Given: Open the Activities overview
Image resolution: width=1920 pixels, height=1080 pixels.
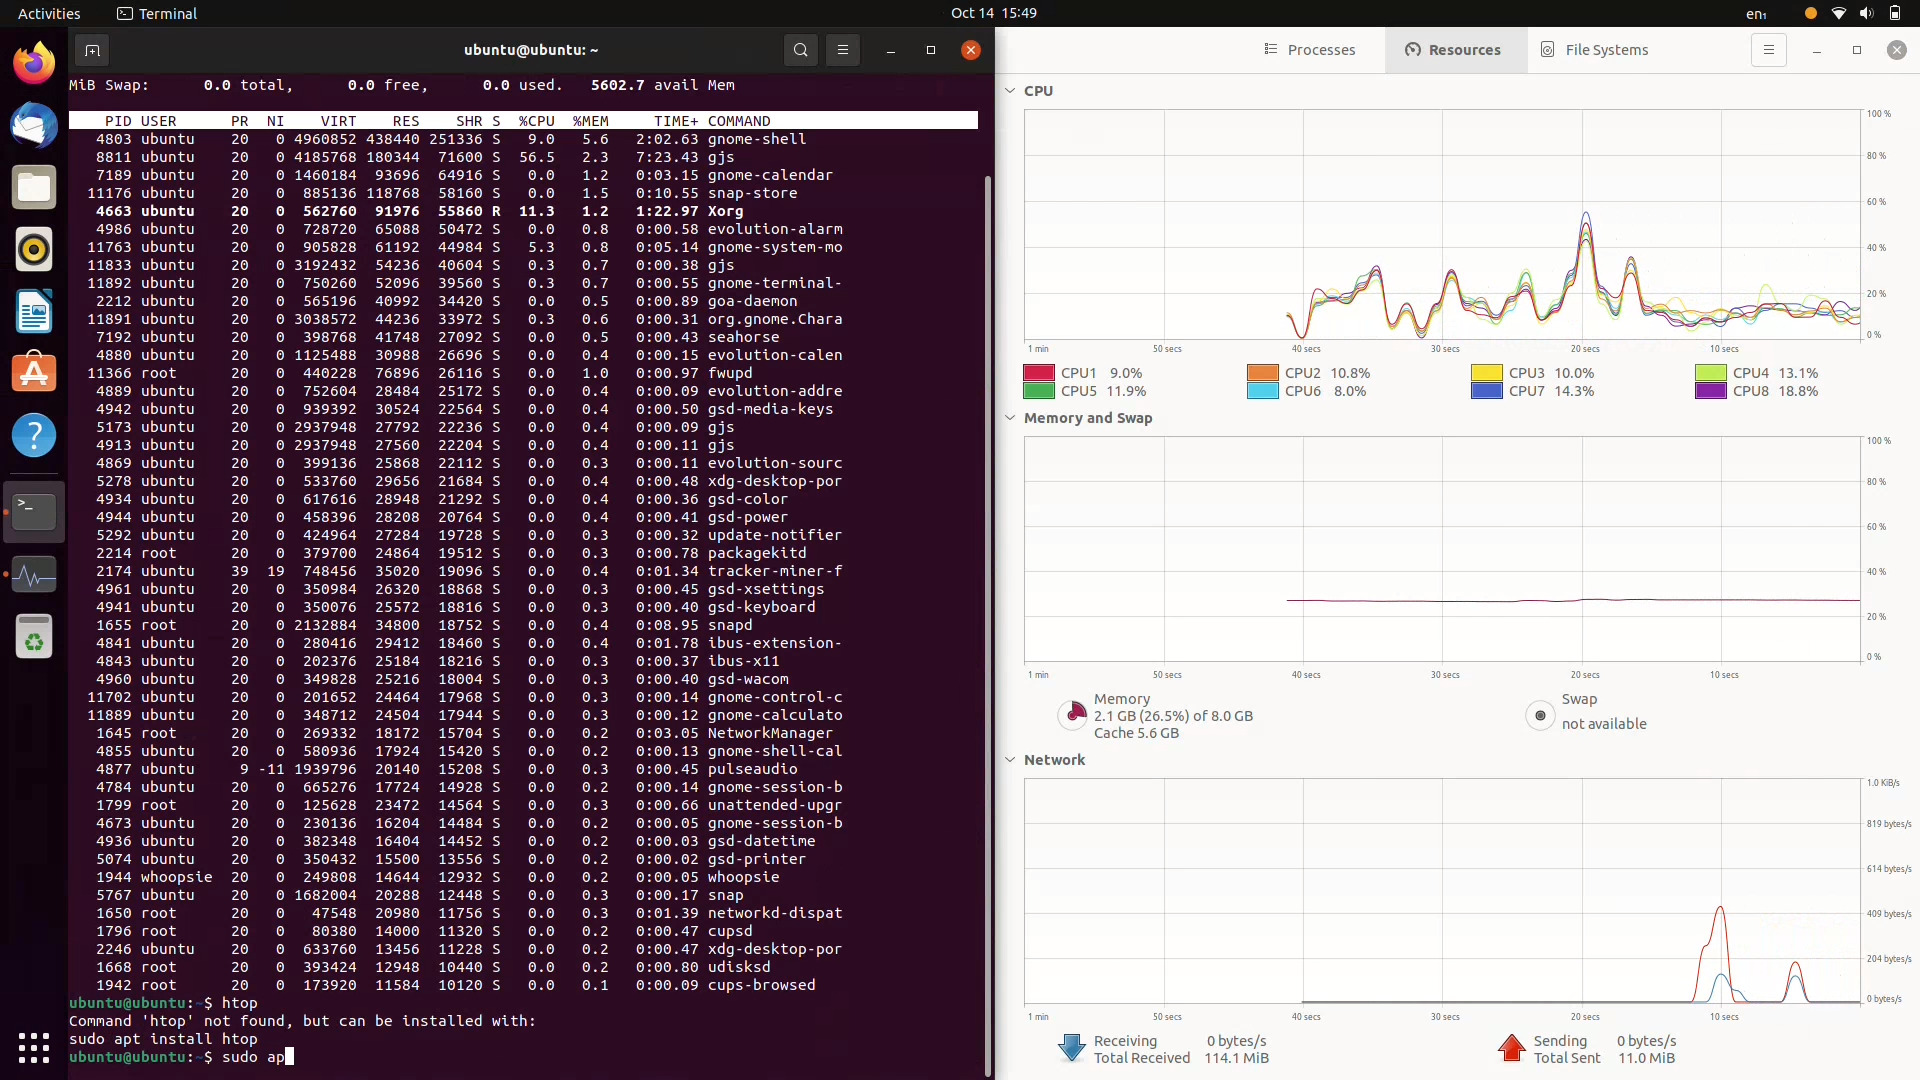Looking at the screenshot, I should [48, 13].
